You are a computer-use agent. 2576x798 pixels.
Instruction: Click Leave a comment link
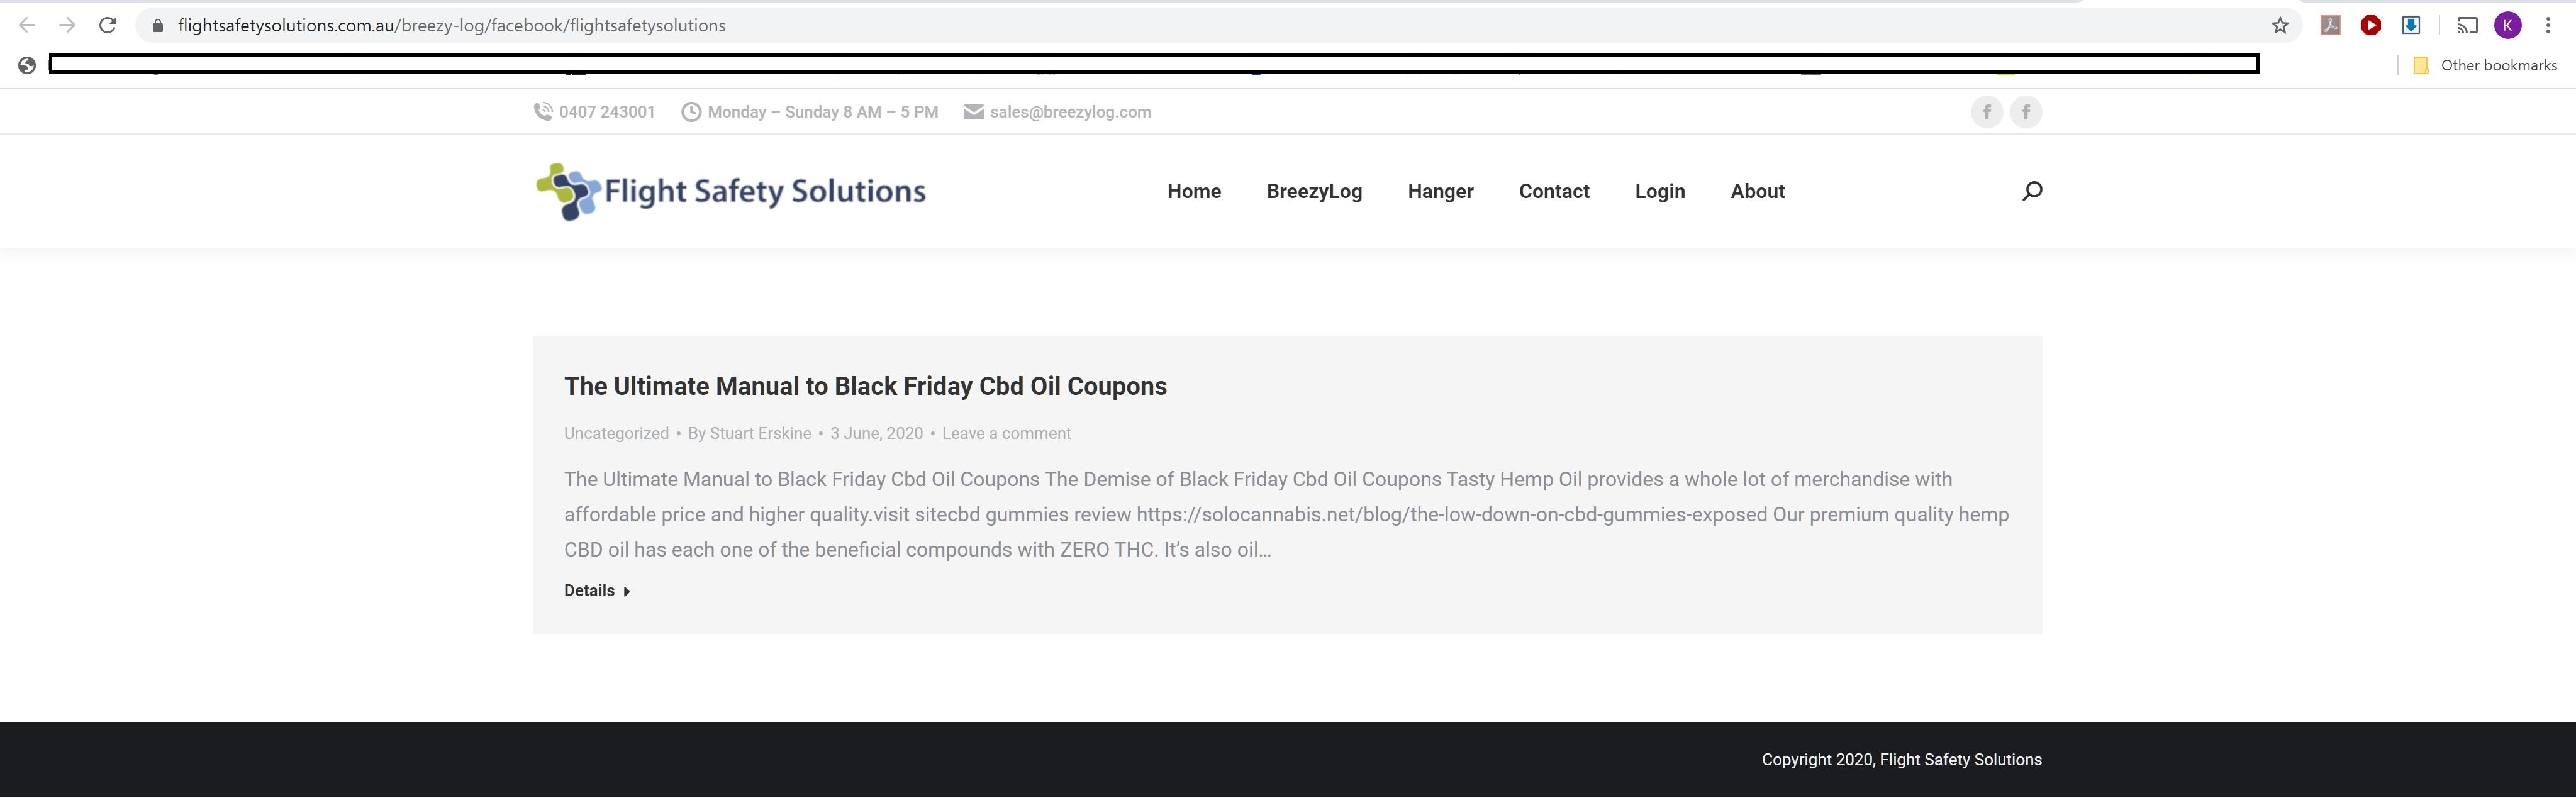(x=1006, y=433)
